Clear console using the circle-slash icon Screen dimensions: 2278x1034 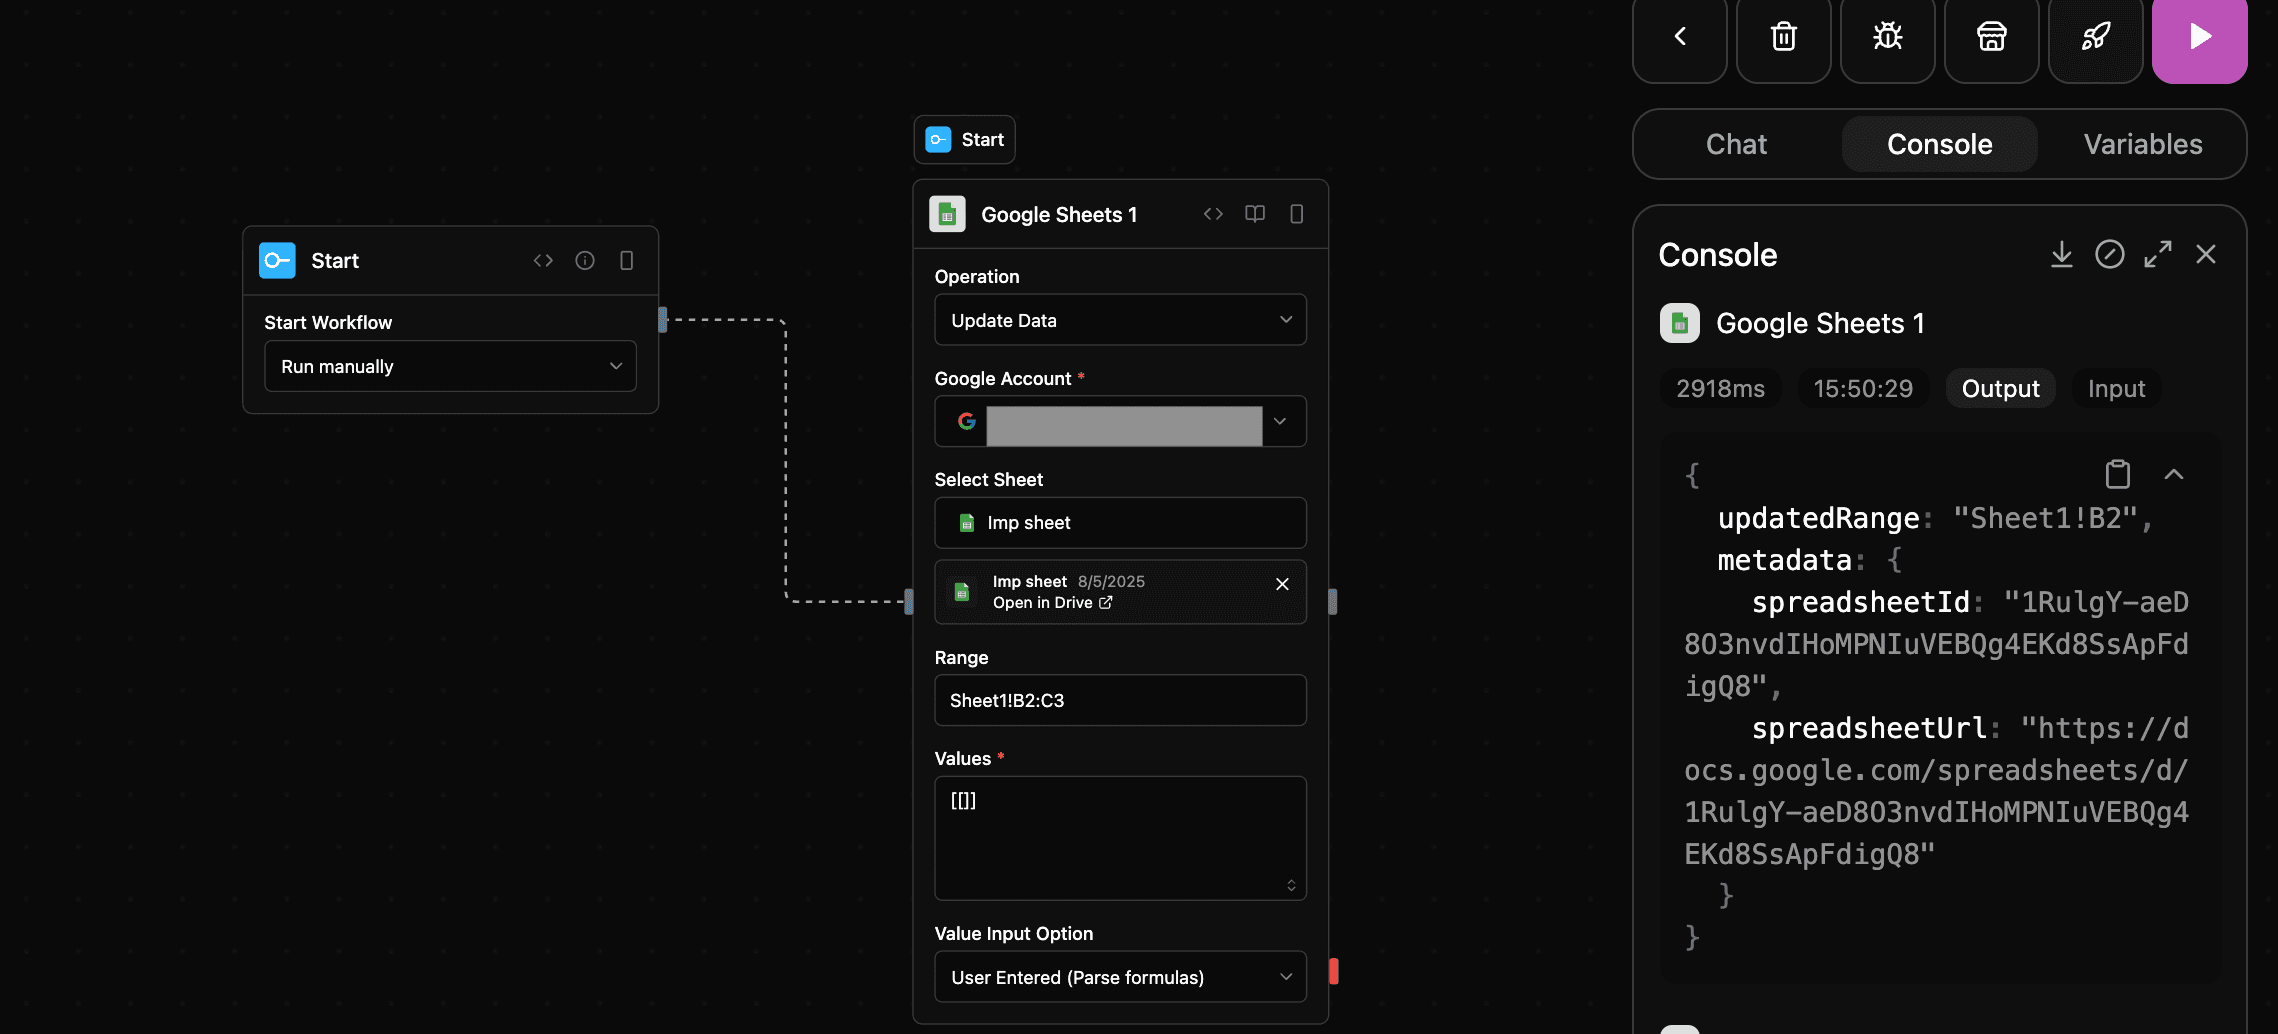point(2110,254)
